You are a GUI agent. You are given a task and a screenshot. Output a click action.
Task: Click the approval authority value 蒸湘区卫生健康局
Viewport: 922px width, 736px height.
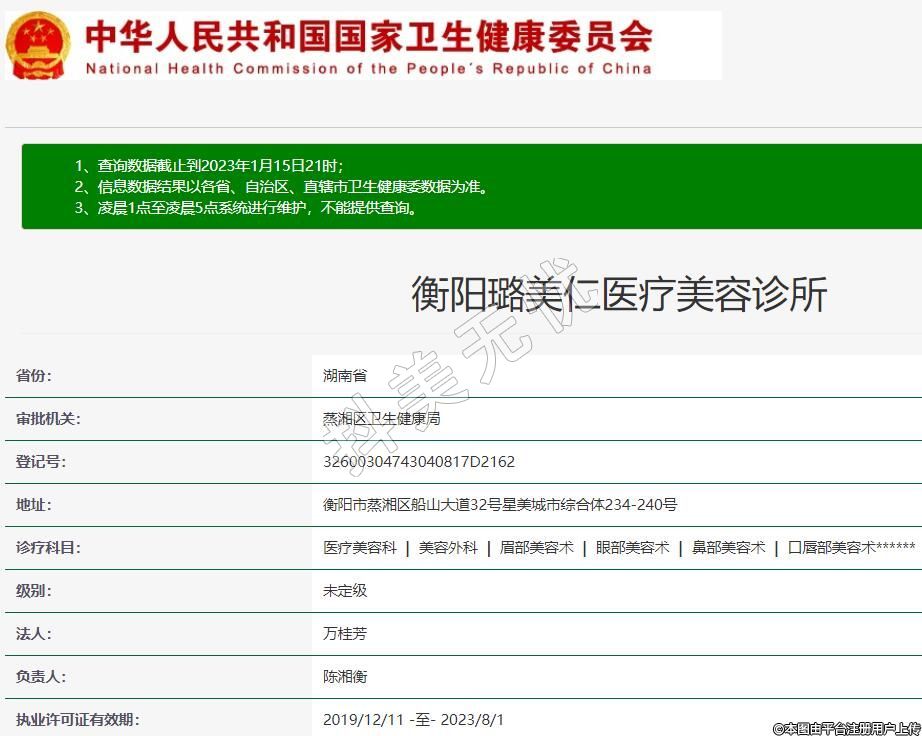(381, 419)
